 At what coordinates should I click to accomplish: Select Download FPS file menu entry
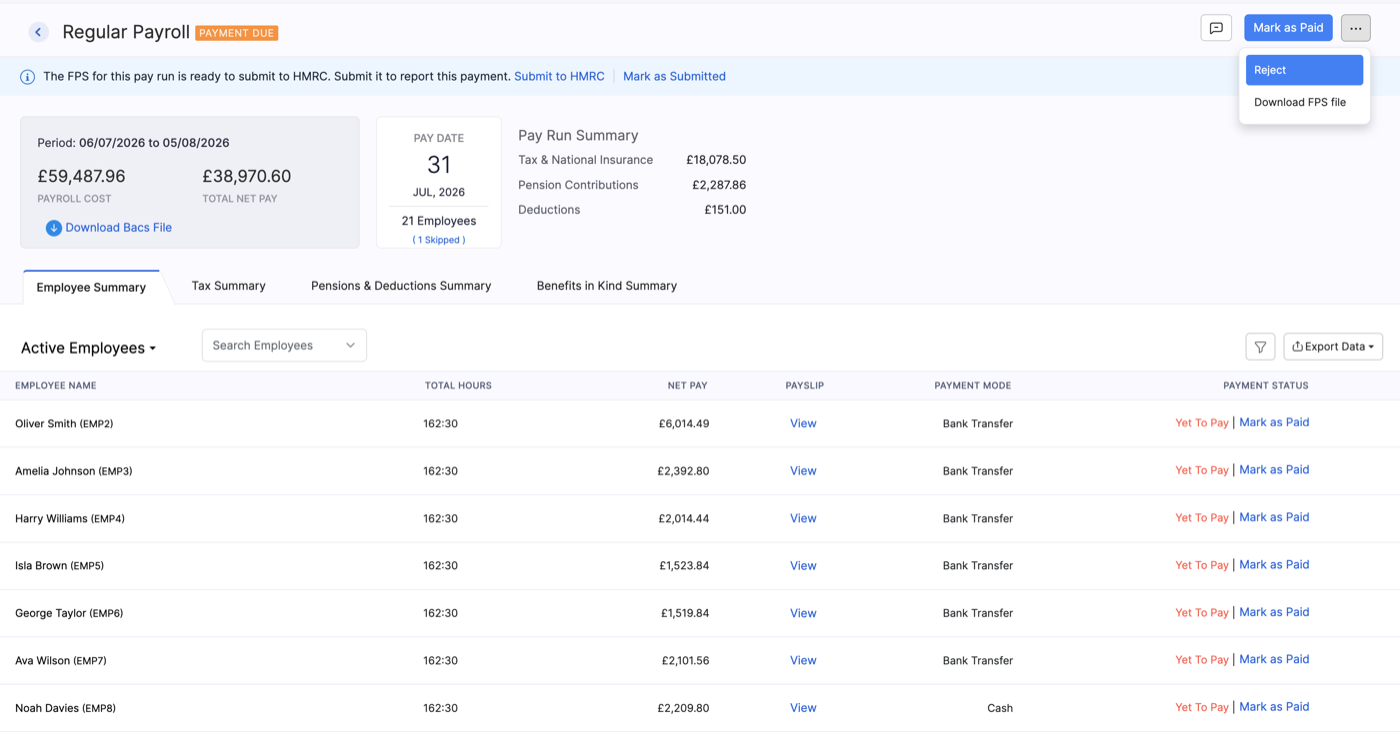(1300, 102)
